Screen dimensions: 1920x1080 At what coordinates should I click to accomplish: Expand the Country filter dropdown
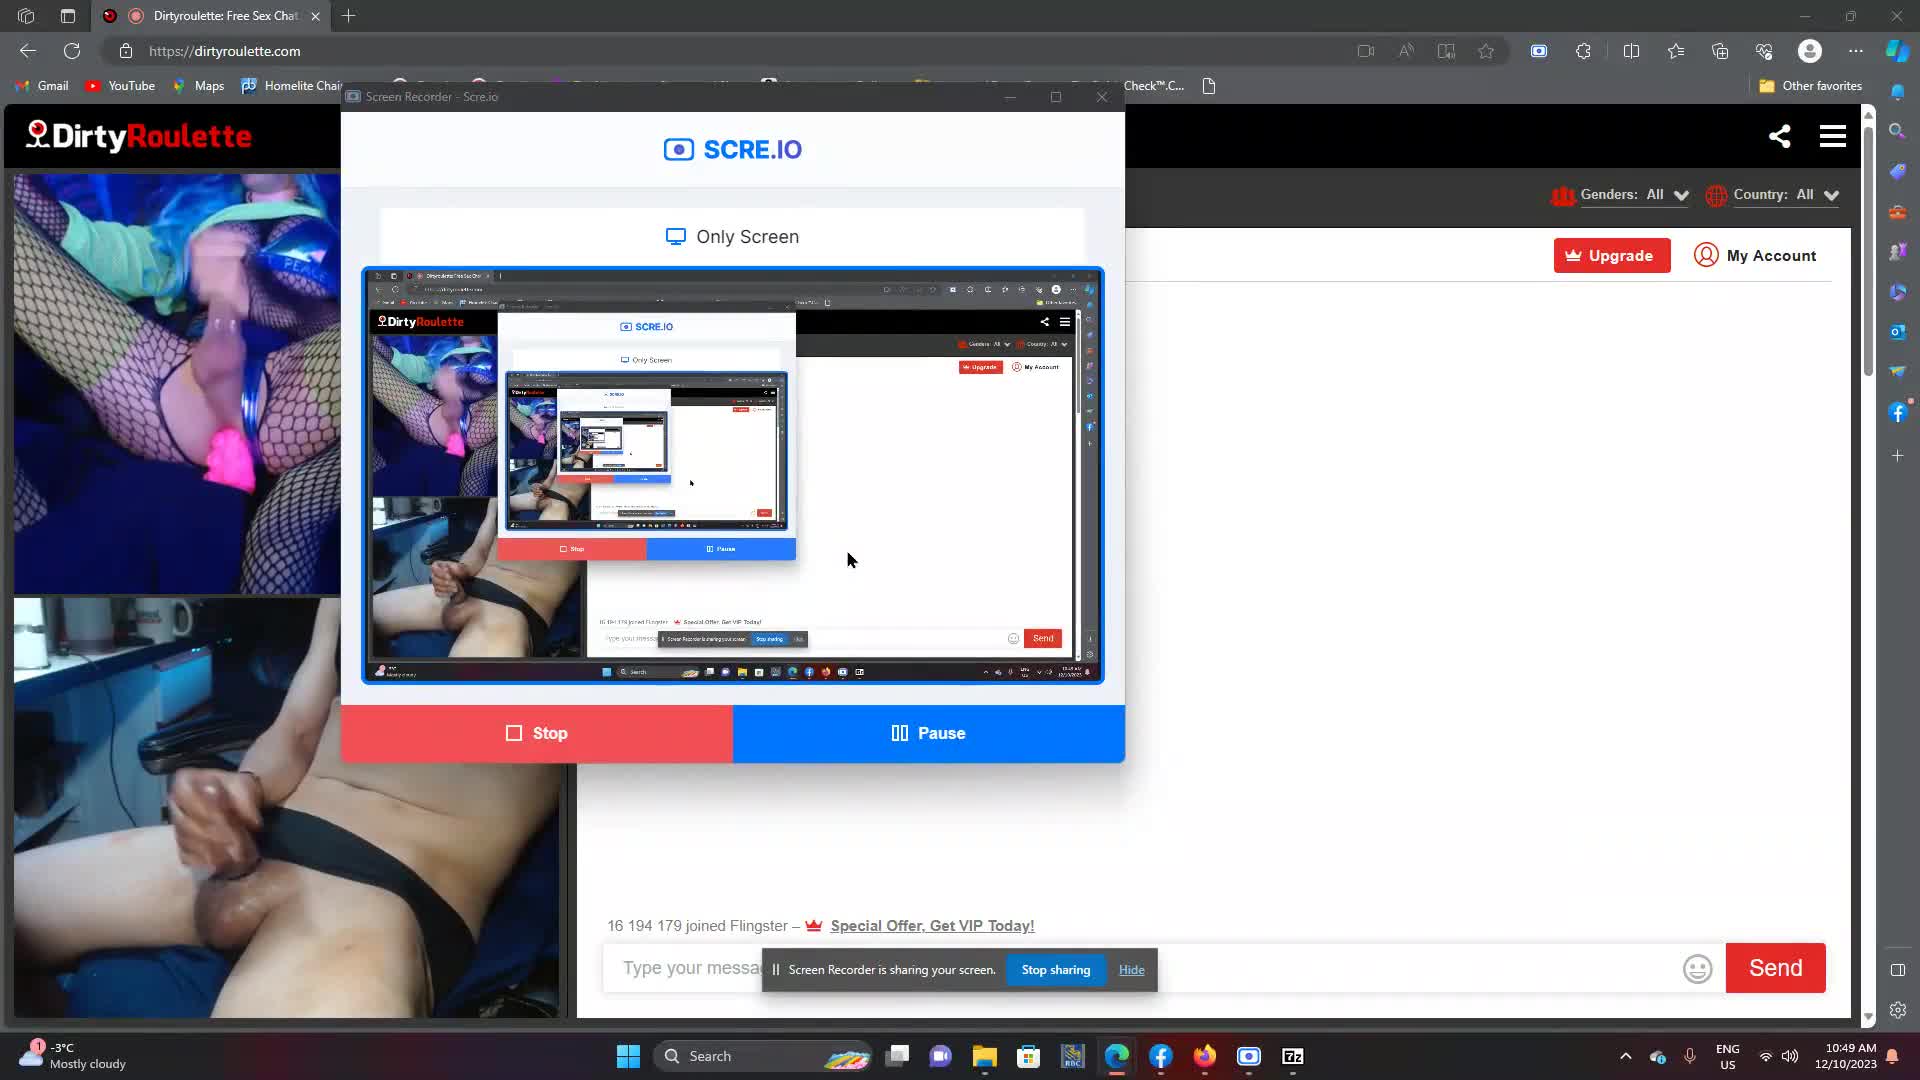pos(1831,195)
